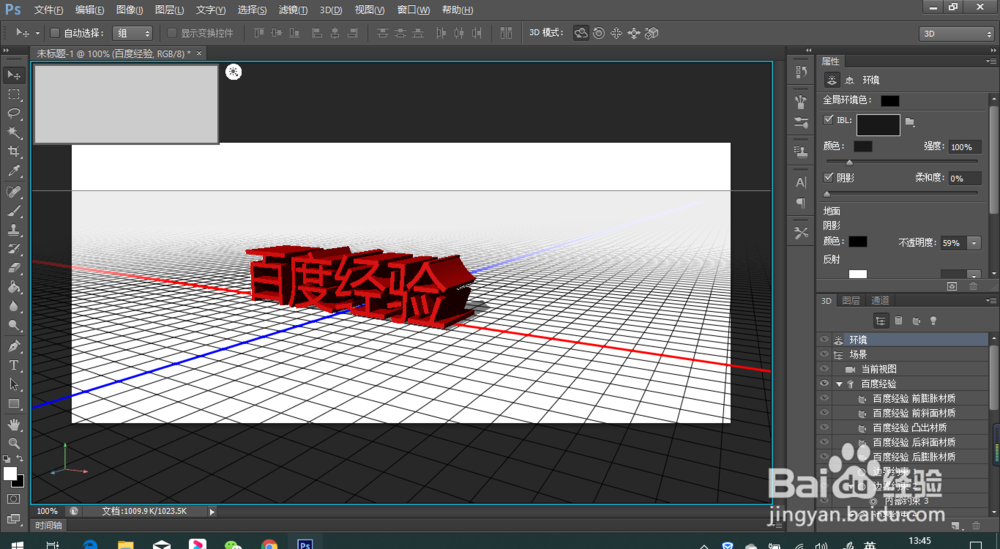Toggle visibility of 场景 row

[824, 355]
